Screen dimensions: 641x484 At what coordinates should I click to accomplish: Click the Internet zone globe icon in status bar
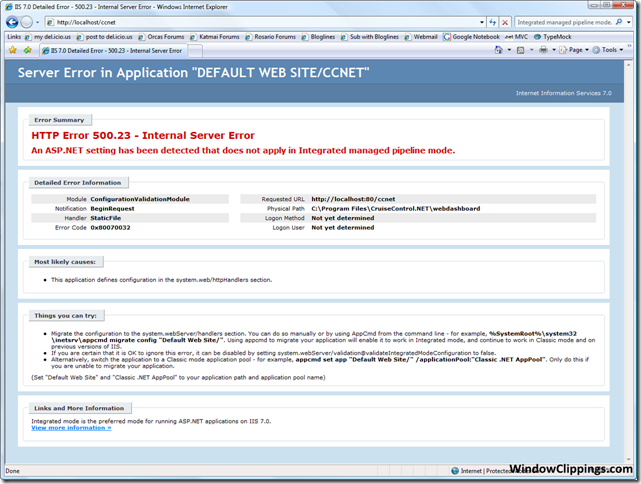tap(455, 471)
